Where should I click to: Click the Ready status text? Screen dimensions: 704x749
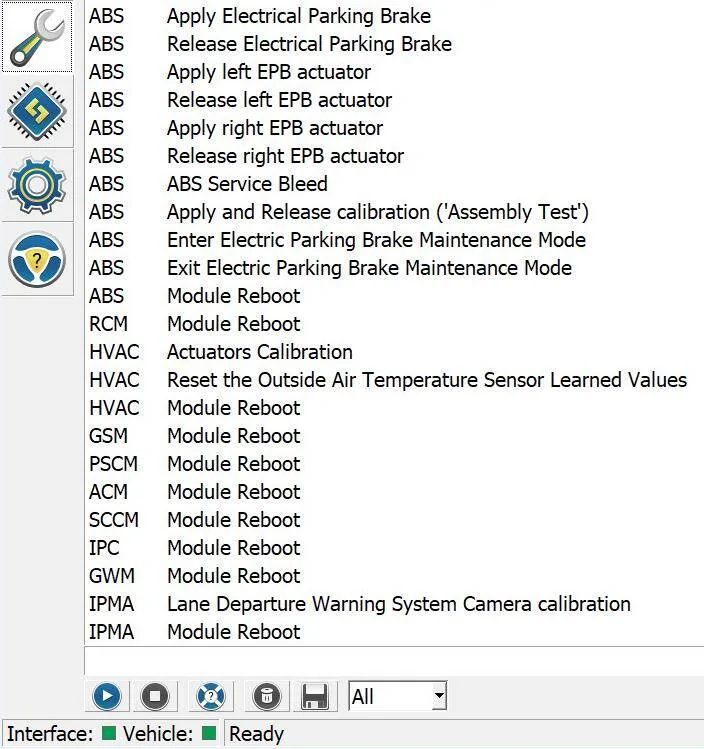(256, 734)
